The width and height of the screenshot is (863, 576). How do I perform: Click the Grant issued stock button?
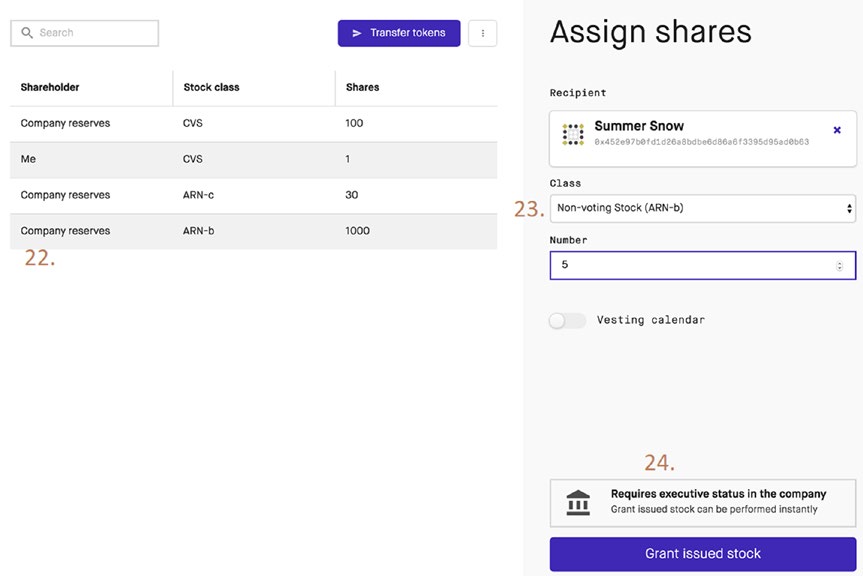[x=703, y=553]
